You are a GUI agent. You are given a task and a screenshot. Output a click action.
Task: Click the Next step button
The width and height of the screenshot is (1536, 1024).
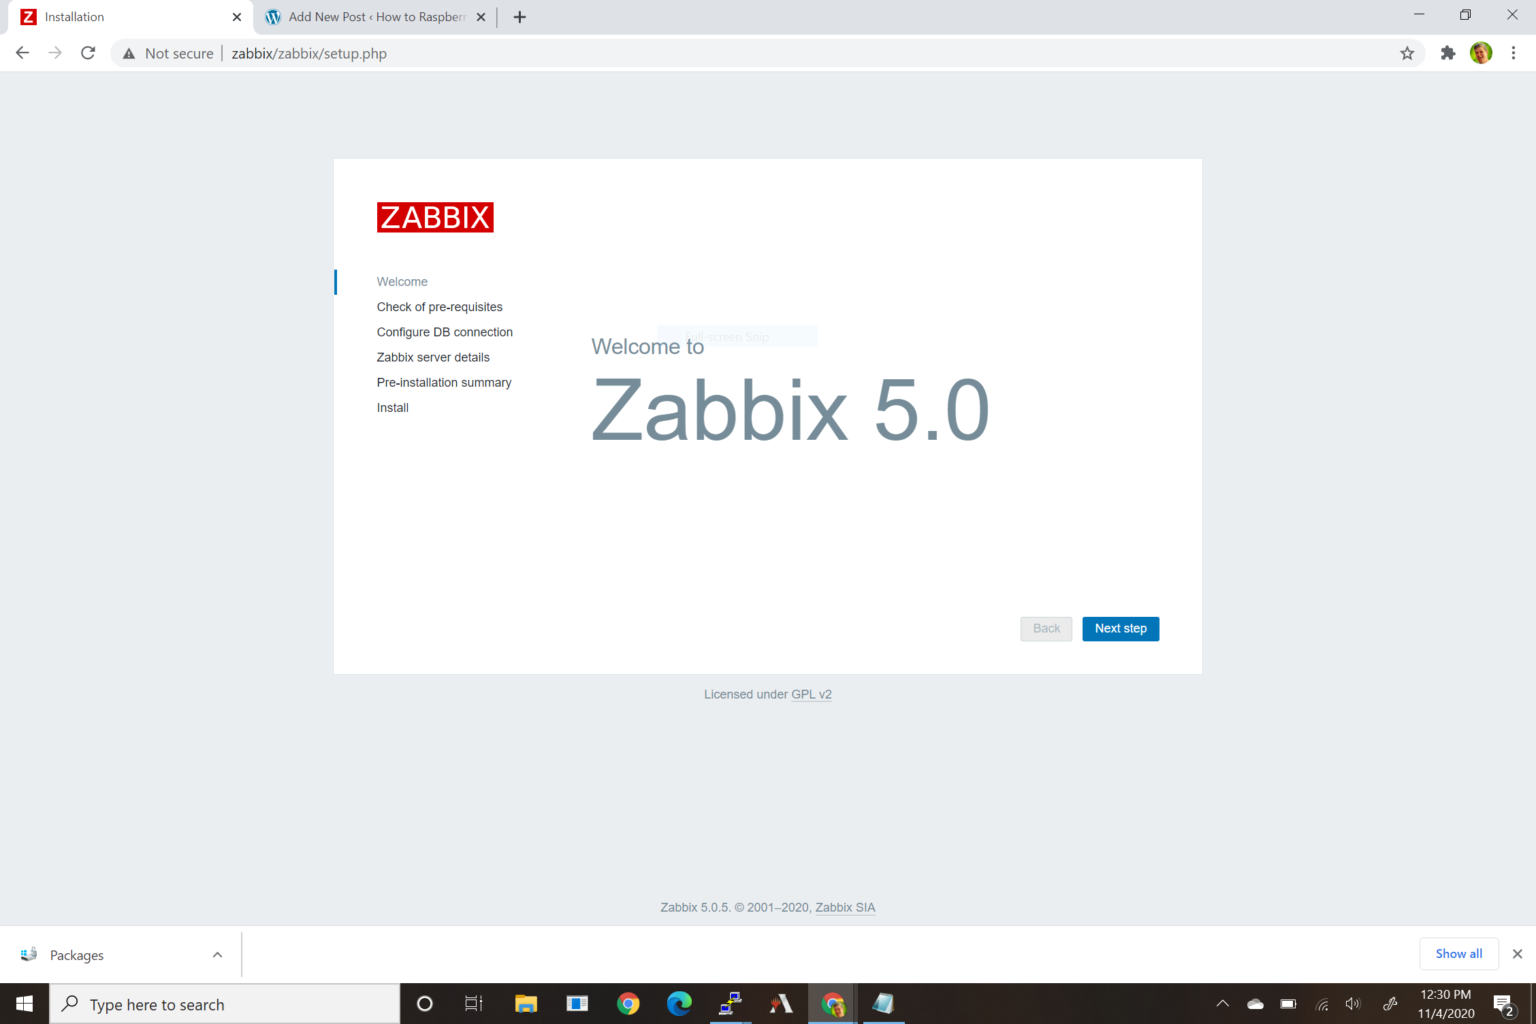click(x=1120, y=628)
